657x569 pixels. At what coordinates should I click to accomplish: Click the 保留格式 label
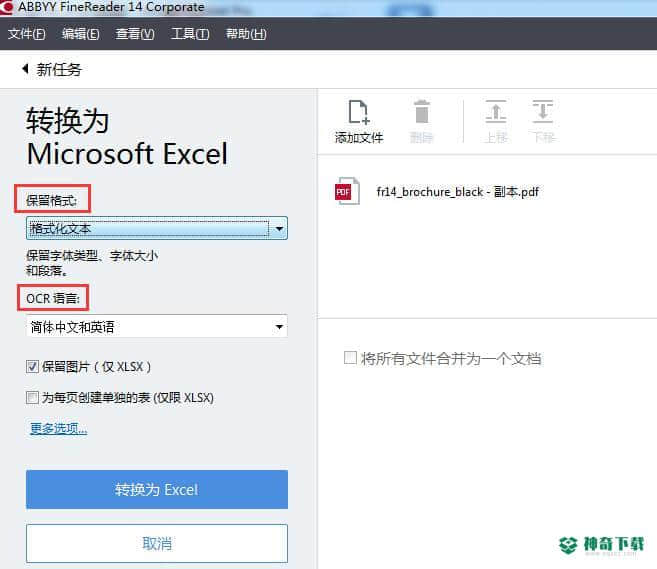point(52,200)
